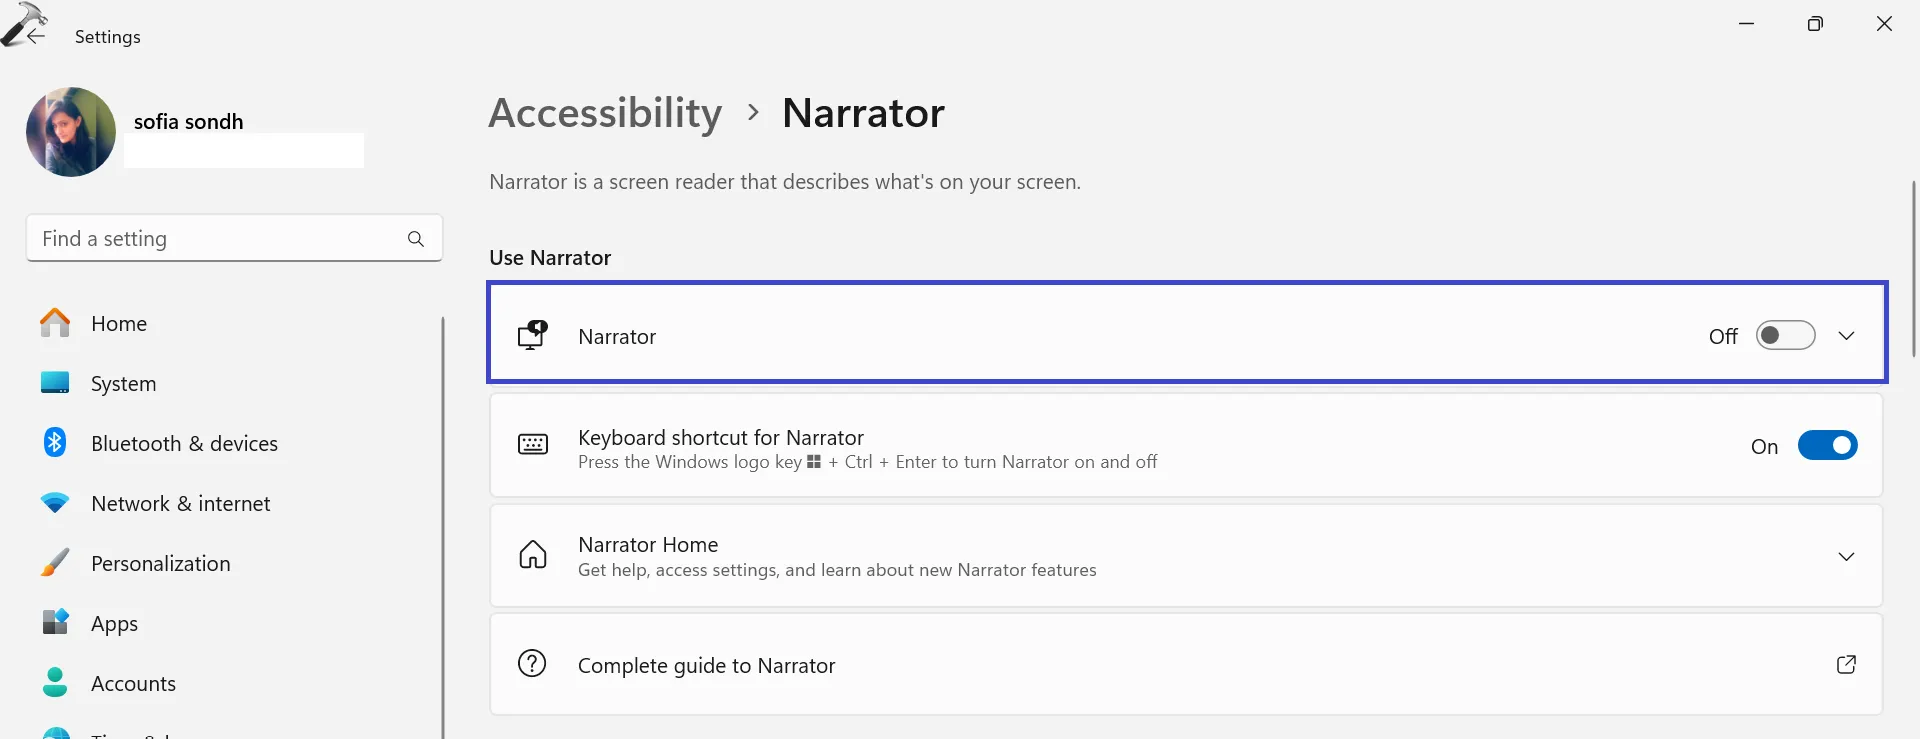The image size is (1920, 739).
Task: Click the Bluetooth icon in sidebar
Action: tap(55, 443)
